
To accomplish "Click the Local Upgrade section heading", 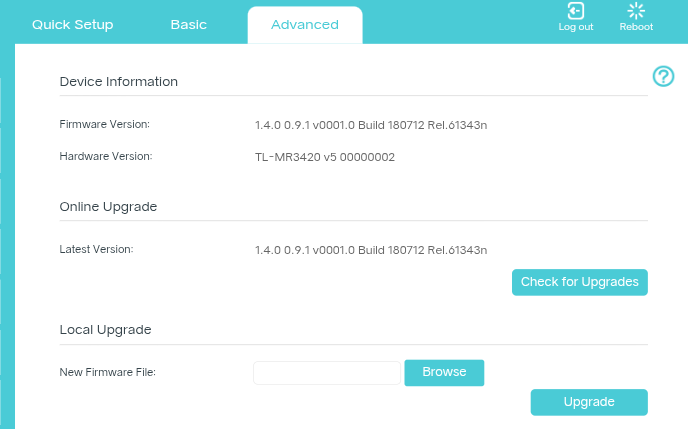I will tap(105, 329).
